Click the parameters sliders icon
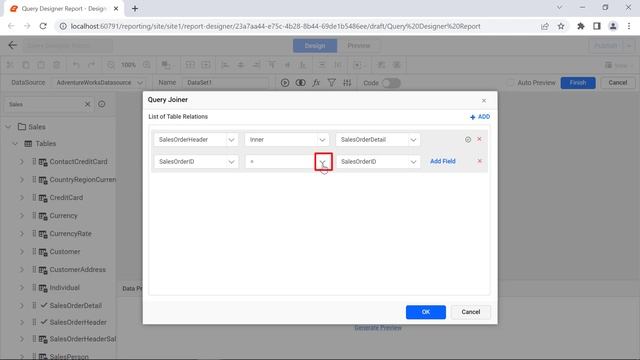The height and width of the screenshot is (360, 640). (x=347, y=83)
